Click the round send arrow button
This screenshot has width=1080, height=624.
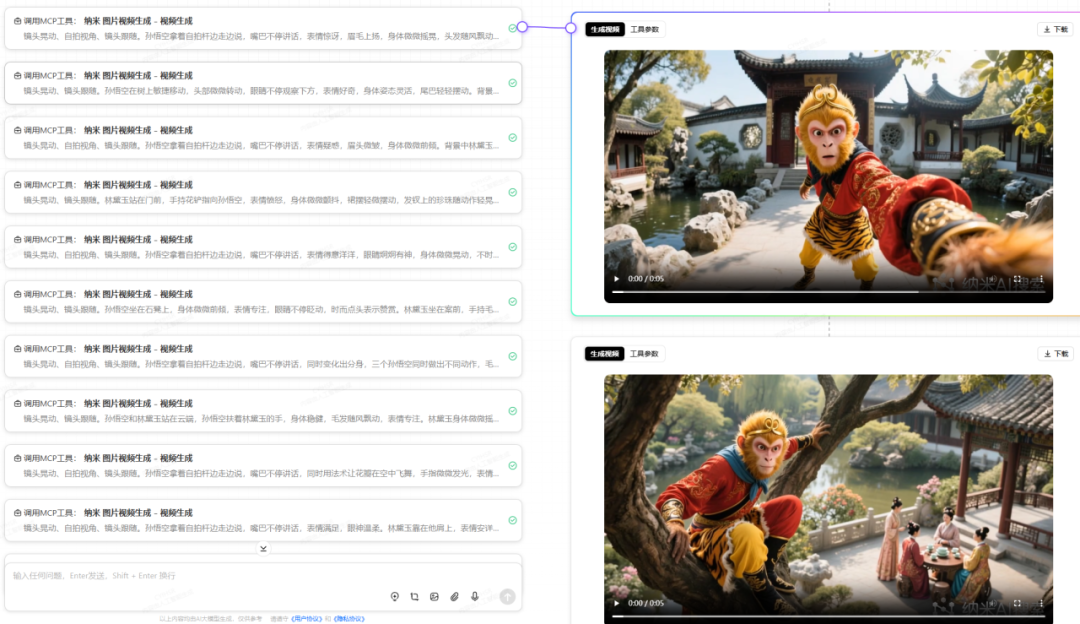(508, 596)
